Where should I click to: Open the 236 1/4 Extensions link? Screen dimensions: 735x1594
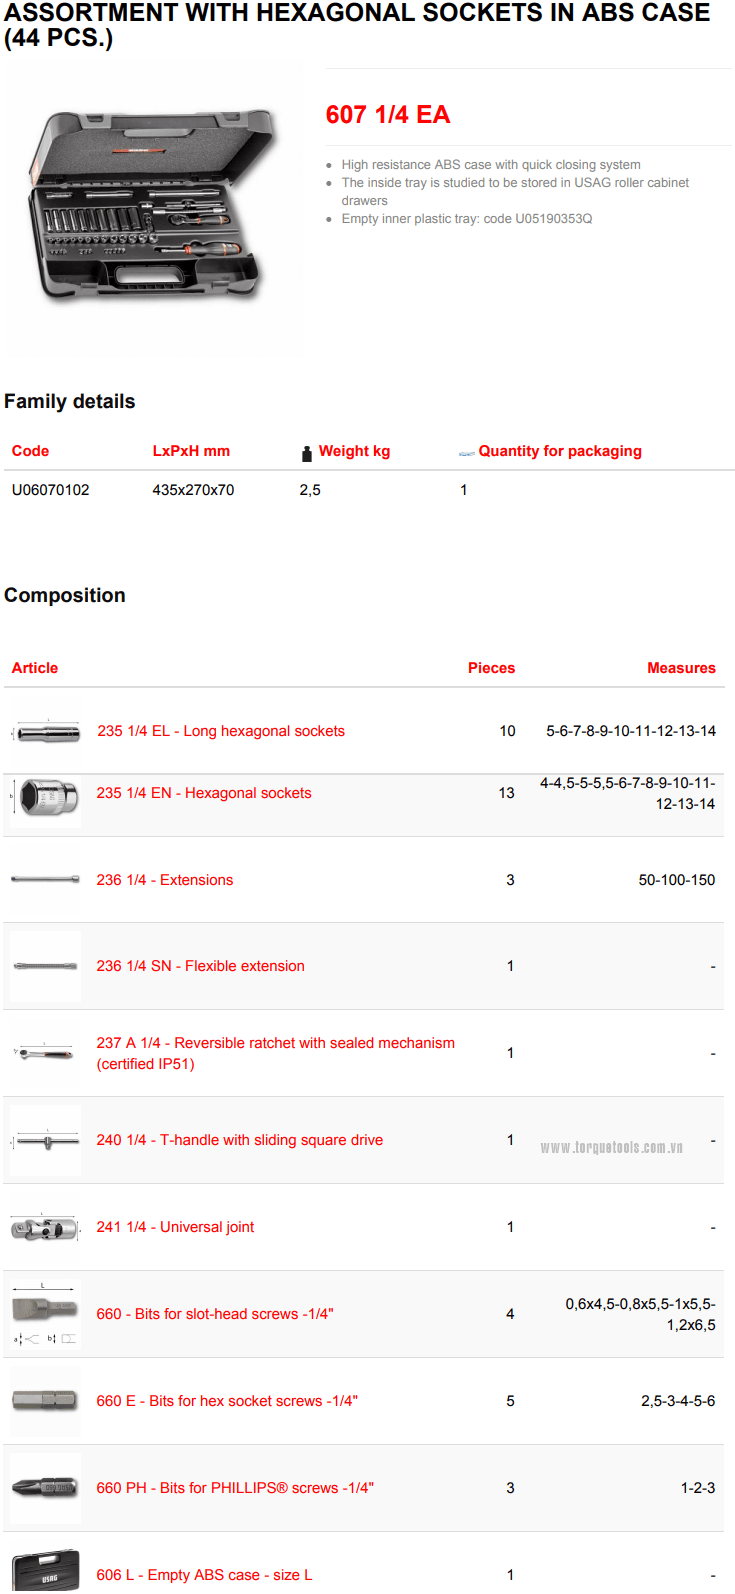[165, 880]
